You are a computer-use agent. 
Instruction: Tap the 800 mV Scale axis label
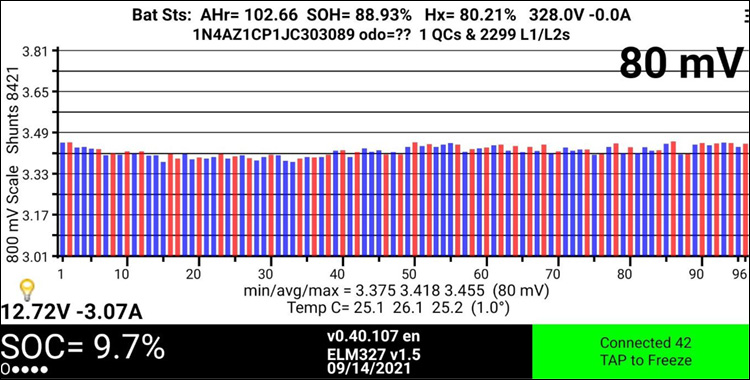pos(13,213)
